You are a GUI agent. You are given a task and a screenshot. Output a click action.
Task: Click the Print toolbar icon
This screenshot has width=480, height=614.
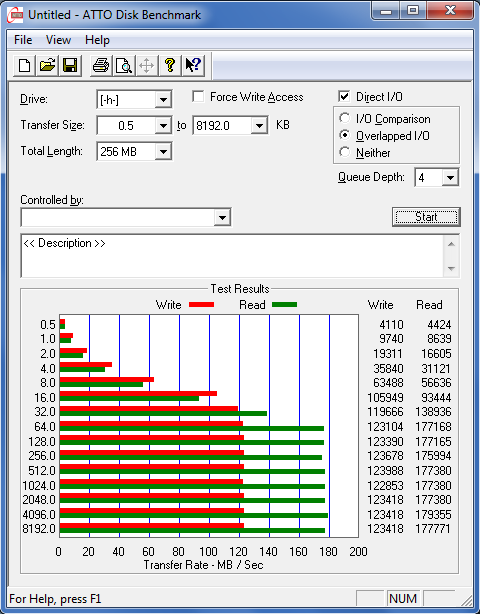point(101,65)
